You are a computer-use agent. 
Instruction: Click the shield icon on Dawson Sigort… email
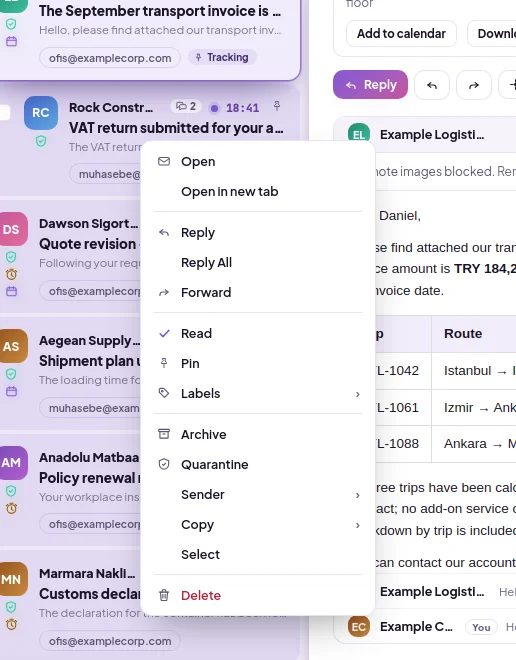[x=11, y=257]
